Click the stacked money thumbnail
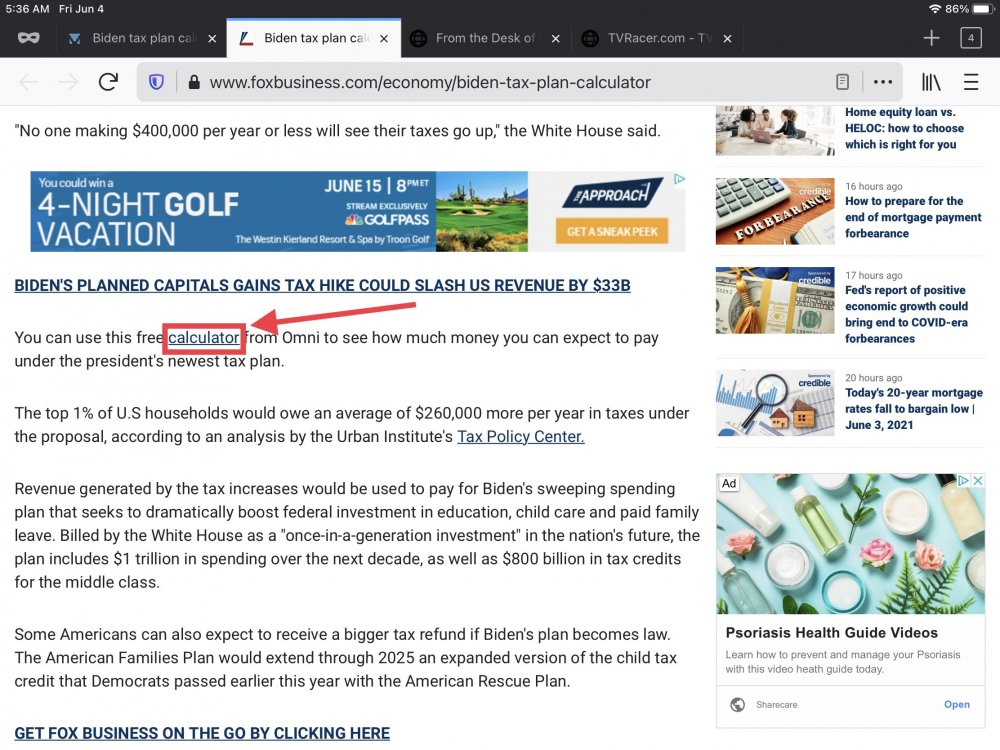Screen dimensions: 1000x750 click(x=775, y=300)
